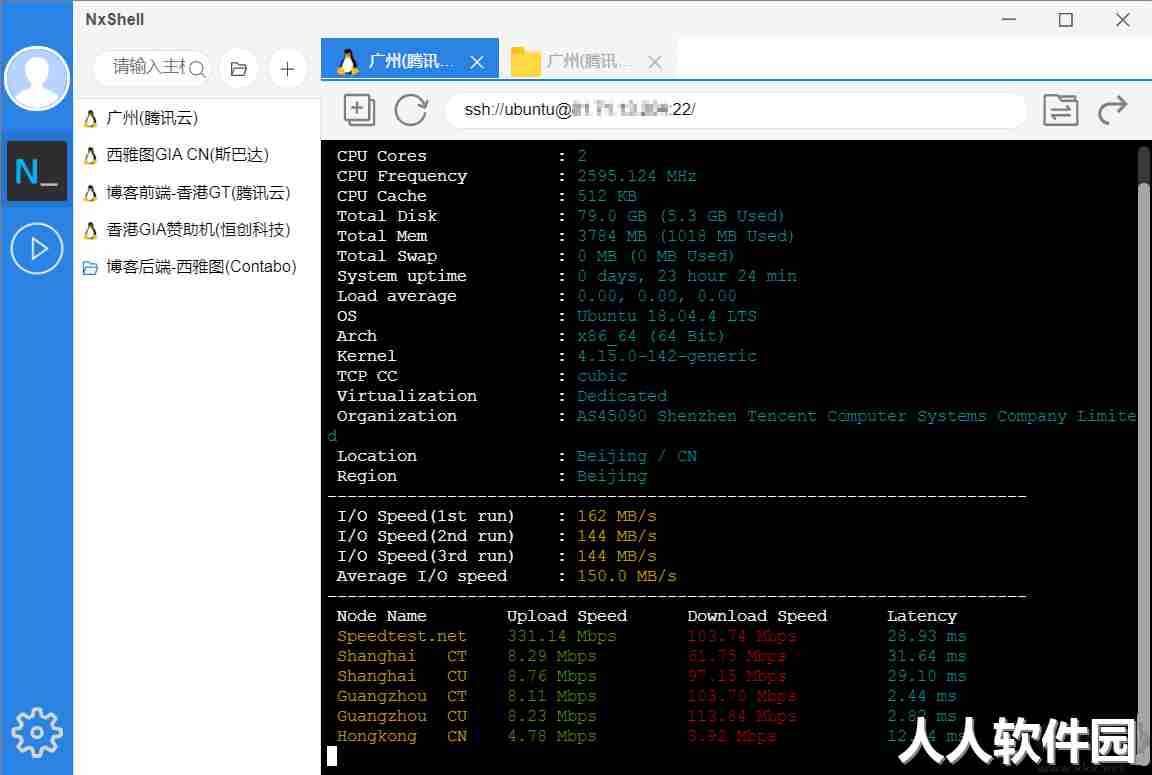
Task: Close the folder file-manager tab
Action: click(655, 62)
